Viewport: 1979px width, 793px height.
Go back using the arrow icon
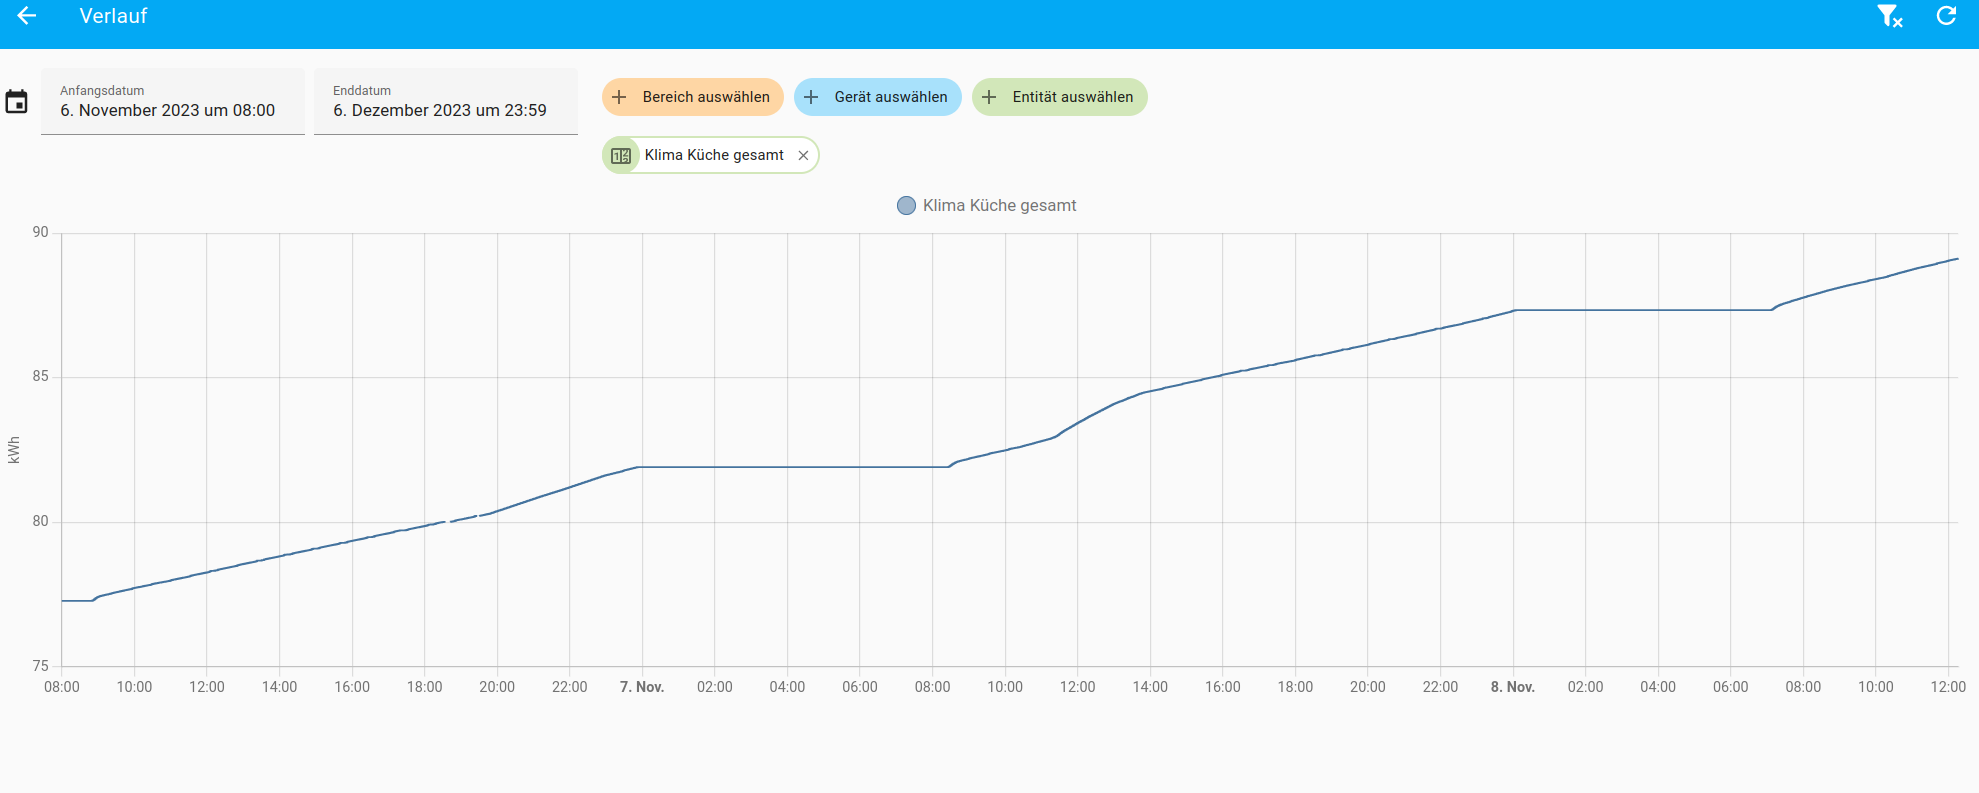27,16
